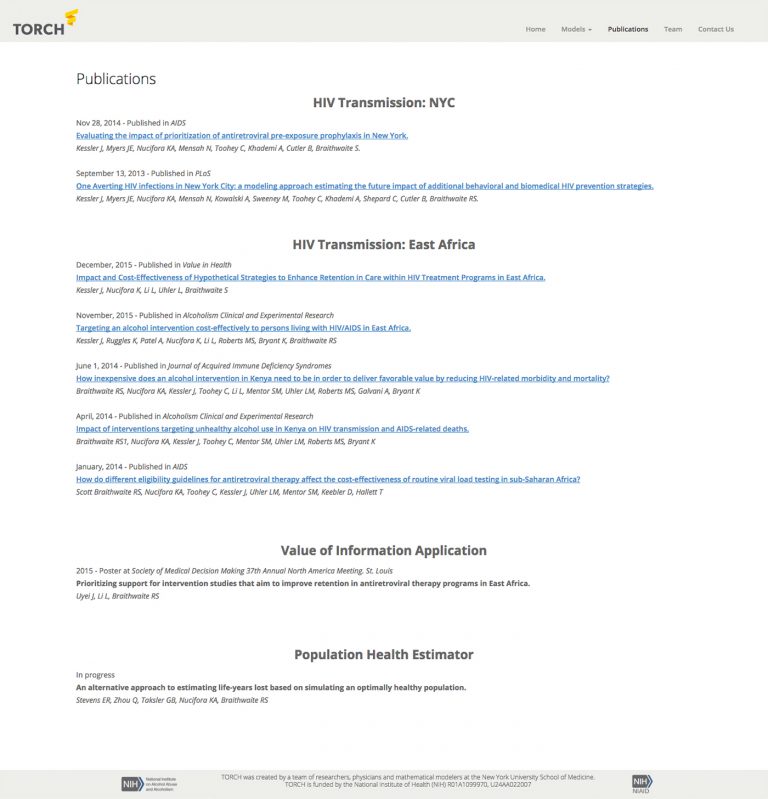Open the Team page

[x=673, y=29]
